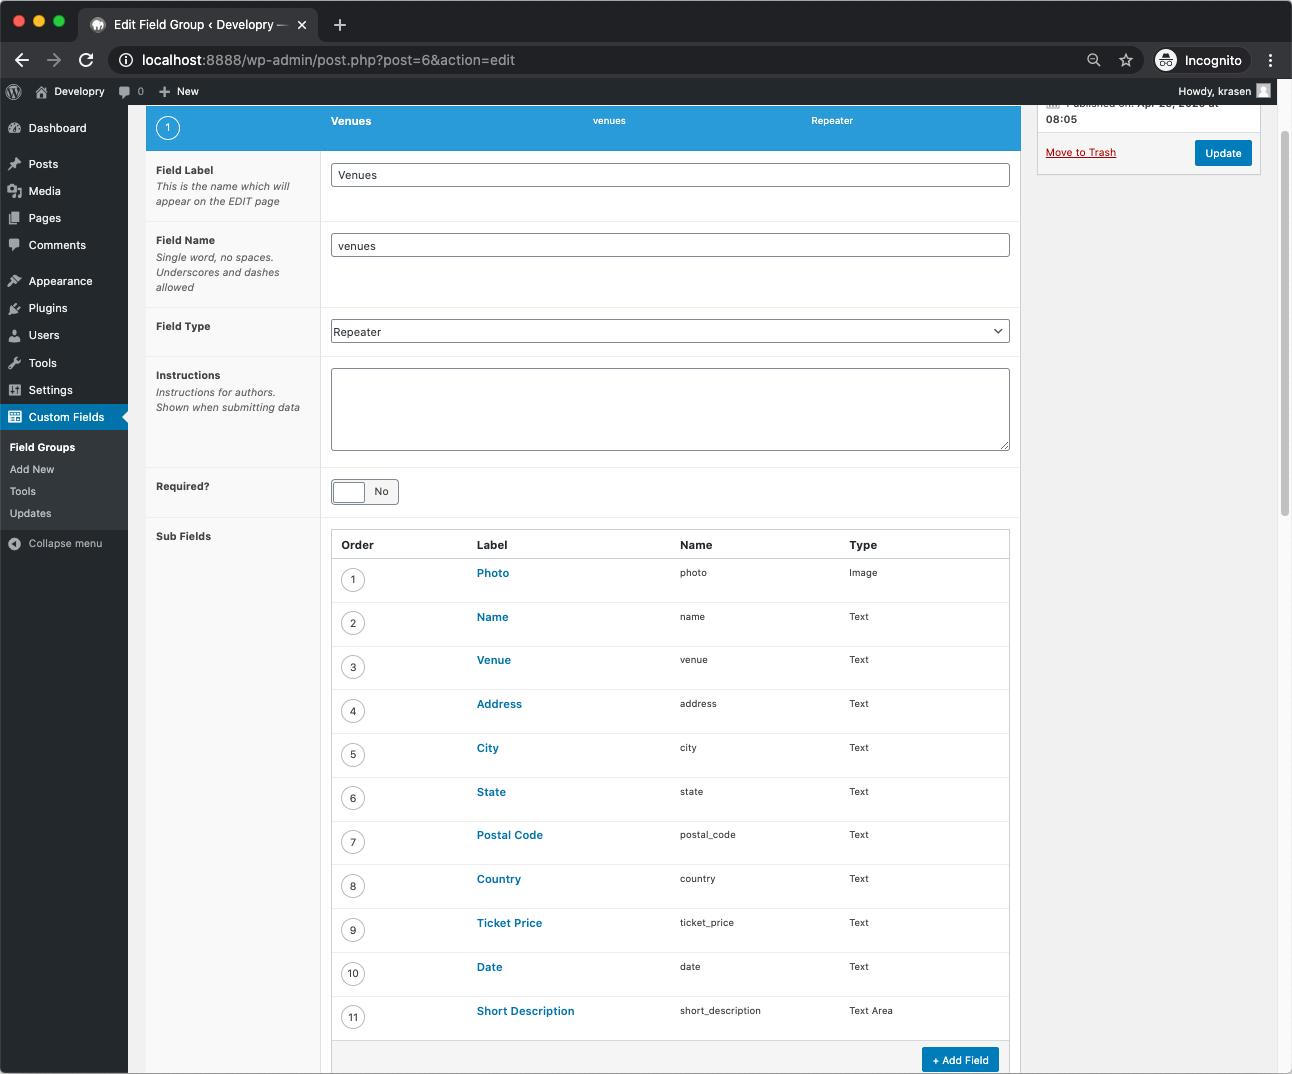This screenshot has height=1074, width=1292.
Task: Open the Field Type dropdown
Action: (670, 332)
